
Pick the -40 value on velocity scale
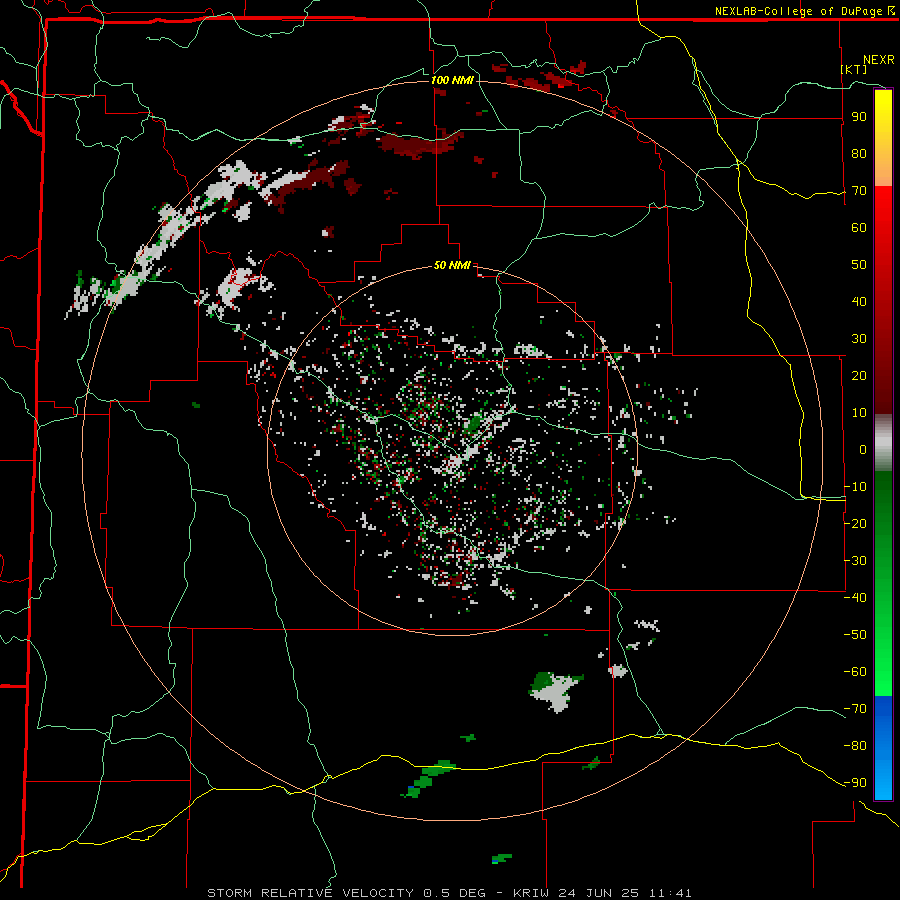tap(855, 598)
